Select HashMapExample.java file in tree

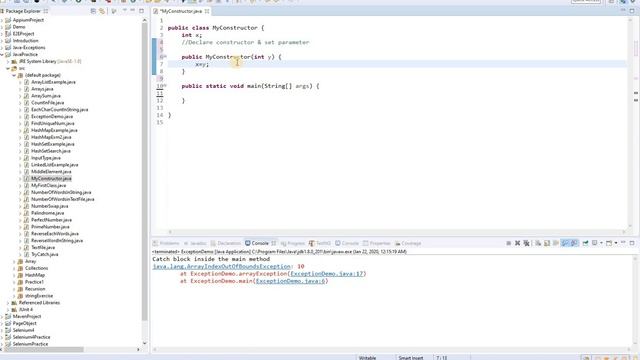(54, 130)
